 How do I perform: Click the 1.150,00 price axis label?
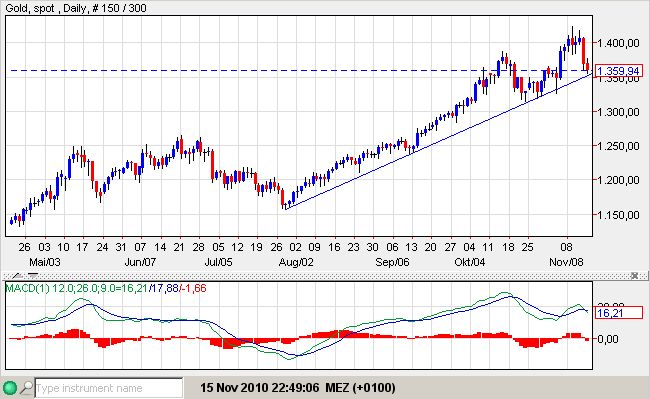618,215
